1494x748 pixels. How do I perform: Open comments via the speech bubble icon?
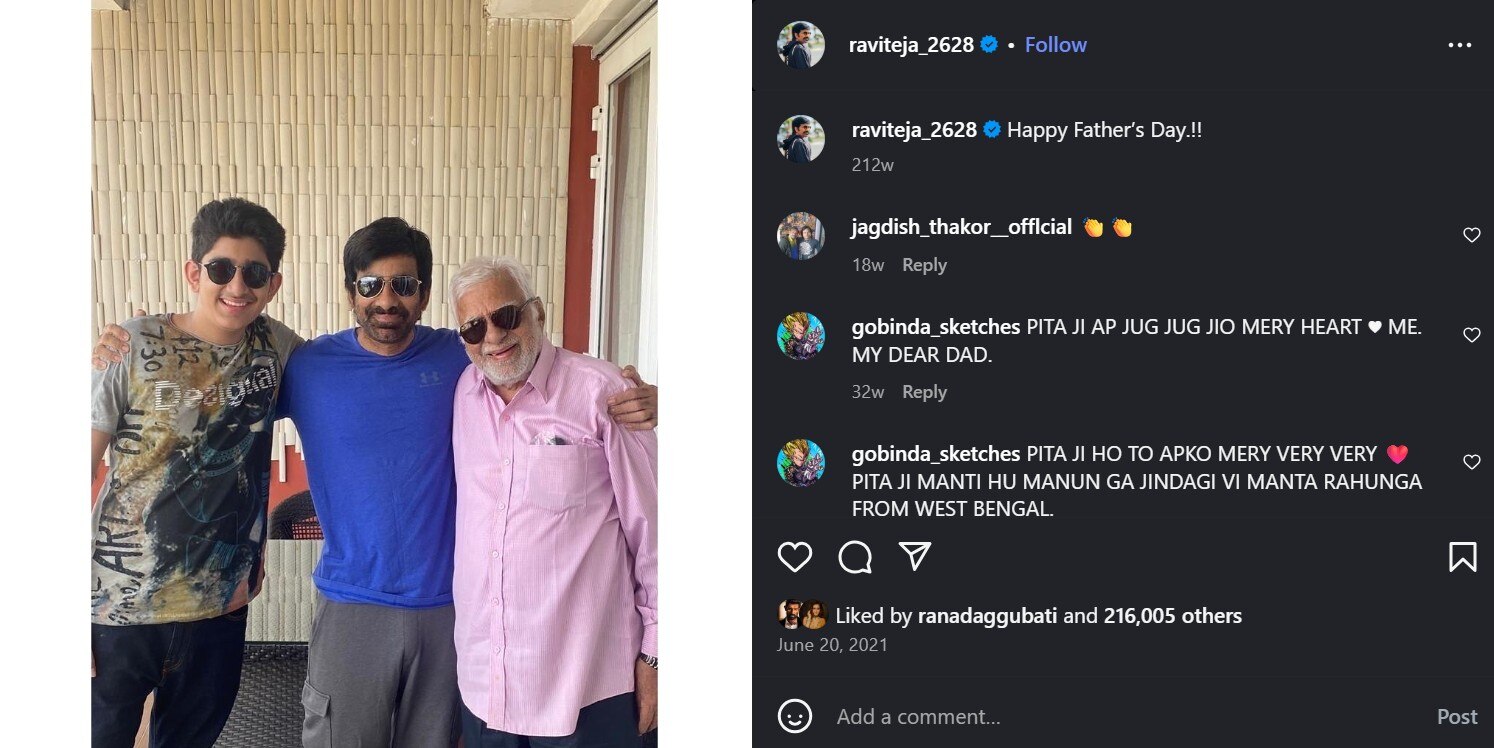pyautogui.click(x=855, y=557)
